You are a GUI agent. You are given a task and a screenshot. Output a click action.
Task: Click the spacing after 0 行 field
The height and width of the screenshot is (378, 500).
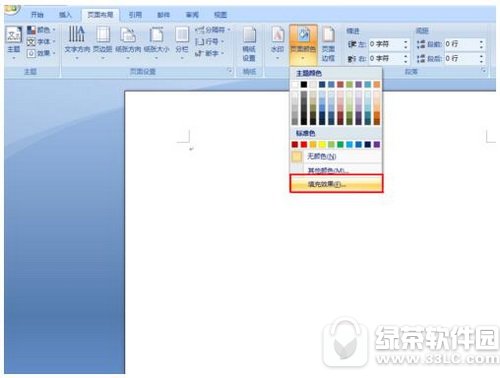tap(461, 59)
